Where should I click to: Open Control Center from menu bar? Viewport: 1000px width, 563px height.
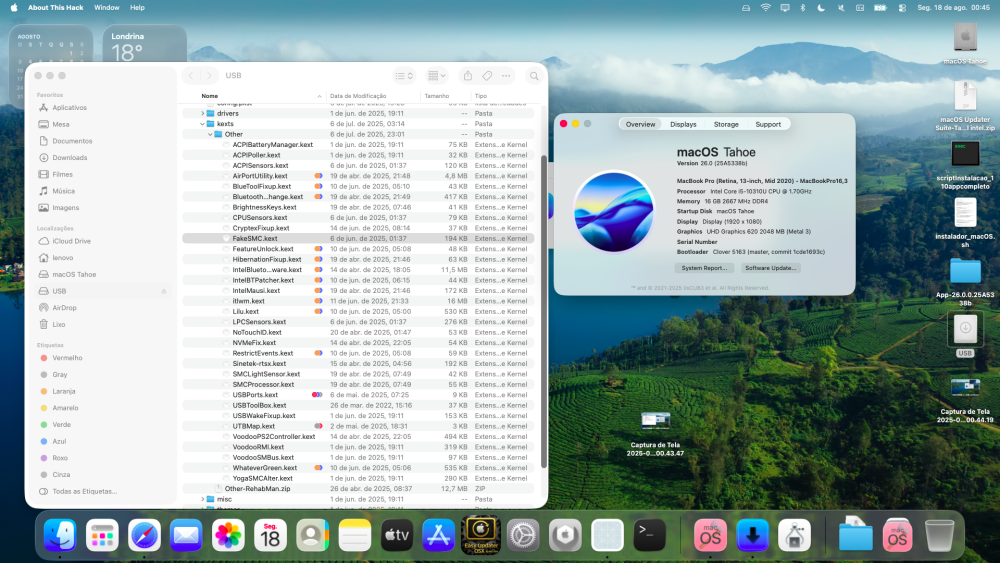pos(902,8)
